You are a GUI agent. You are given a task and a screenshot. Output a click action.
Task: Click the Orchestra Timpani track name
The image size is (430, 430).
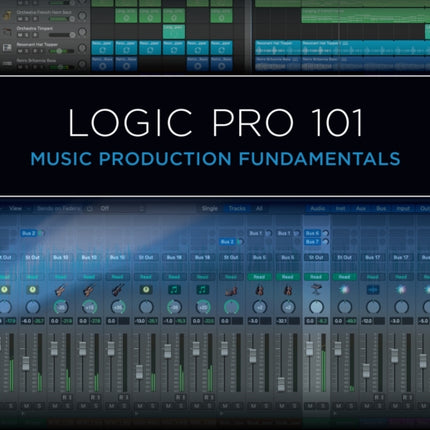(35, 28)
